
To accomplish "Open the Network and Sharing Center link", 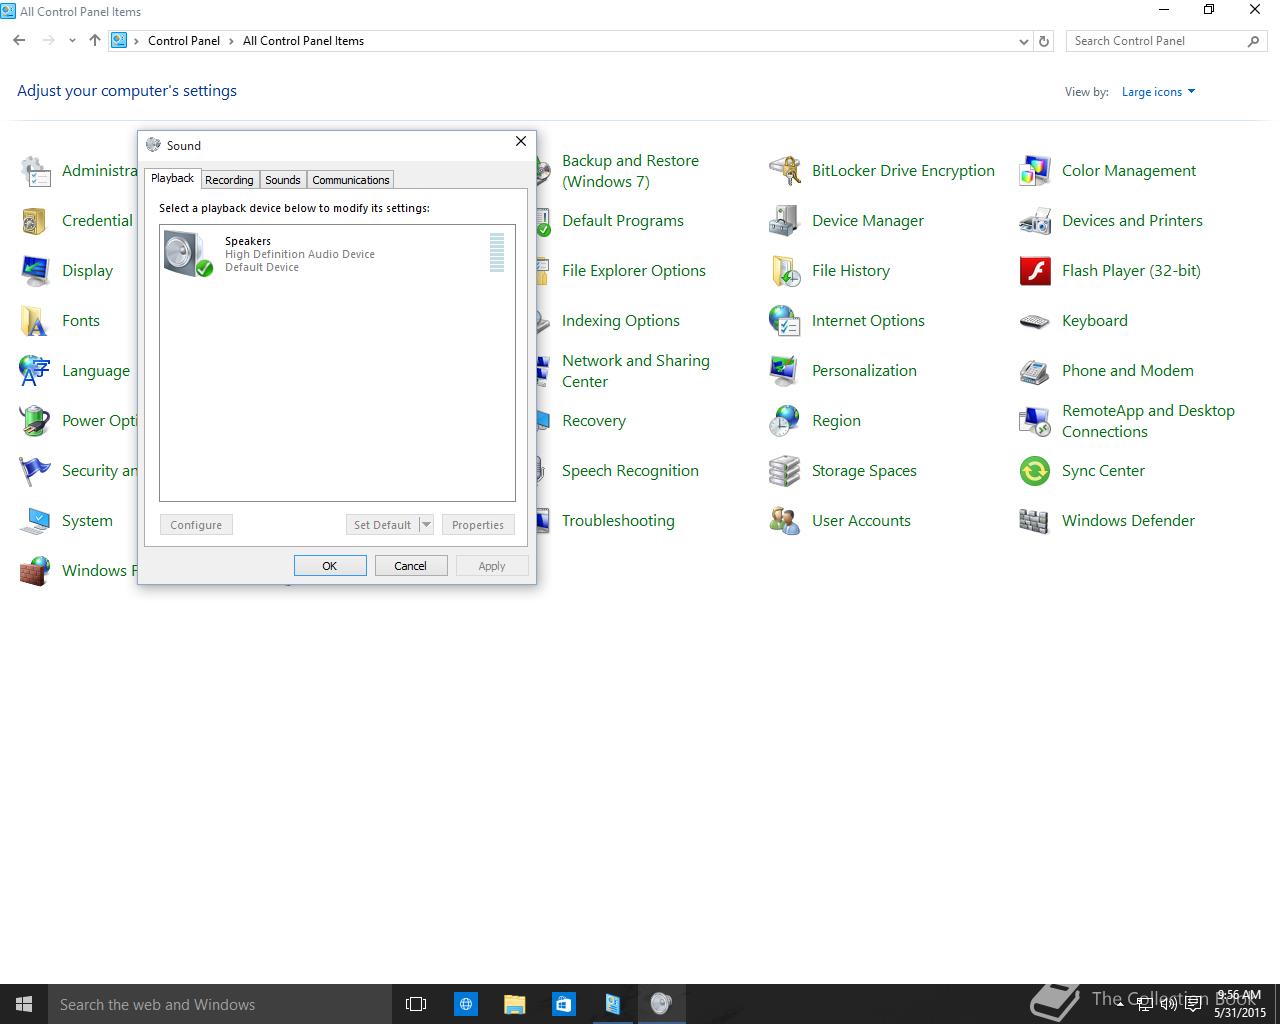I will [636, 371].
